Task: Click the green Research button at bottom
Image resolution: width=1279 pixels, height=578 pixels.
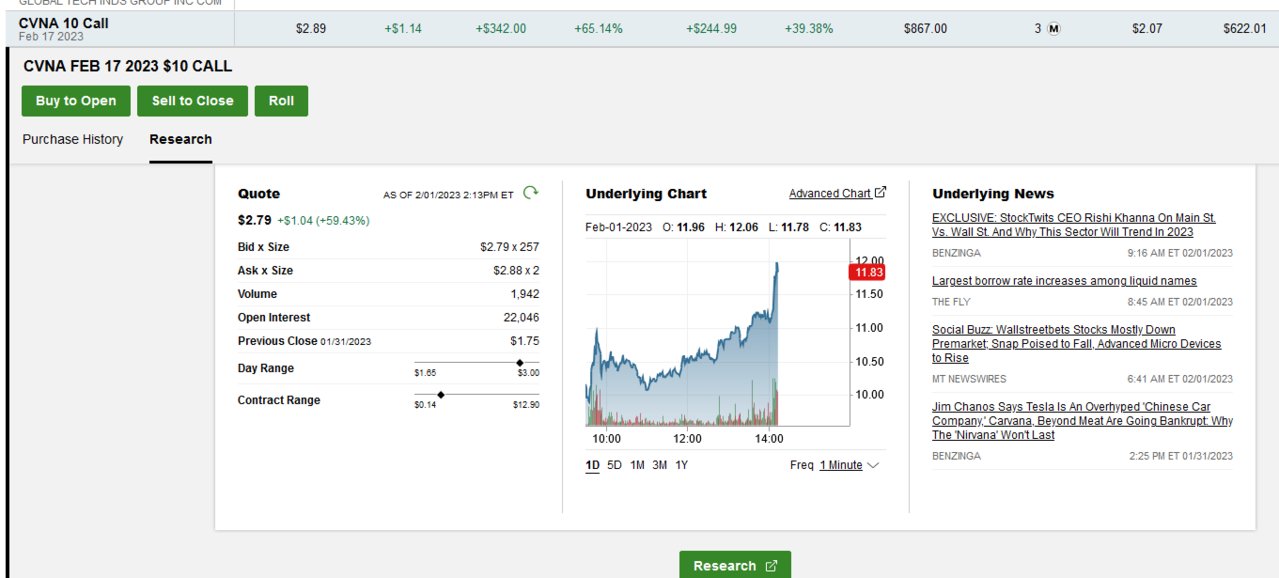Action: point(735,565)
